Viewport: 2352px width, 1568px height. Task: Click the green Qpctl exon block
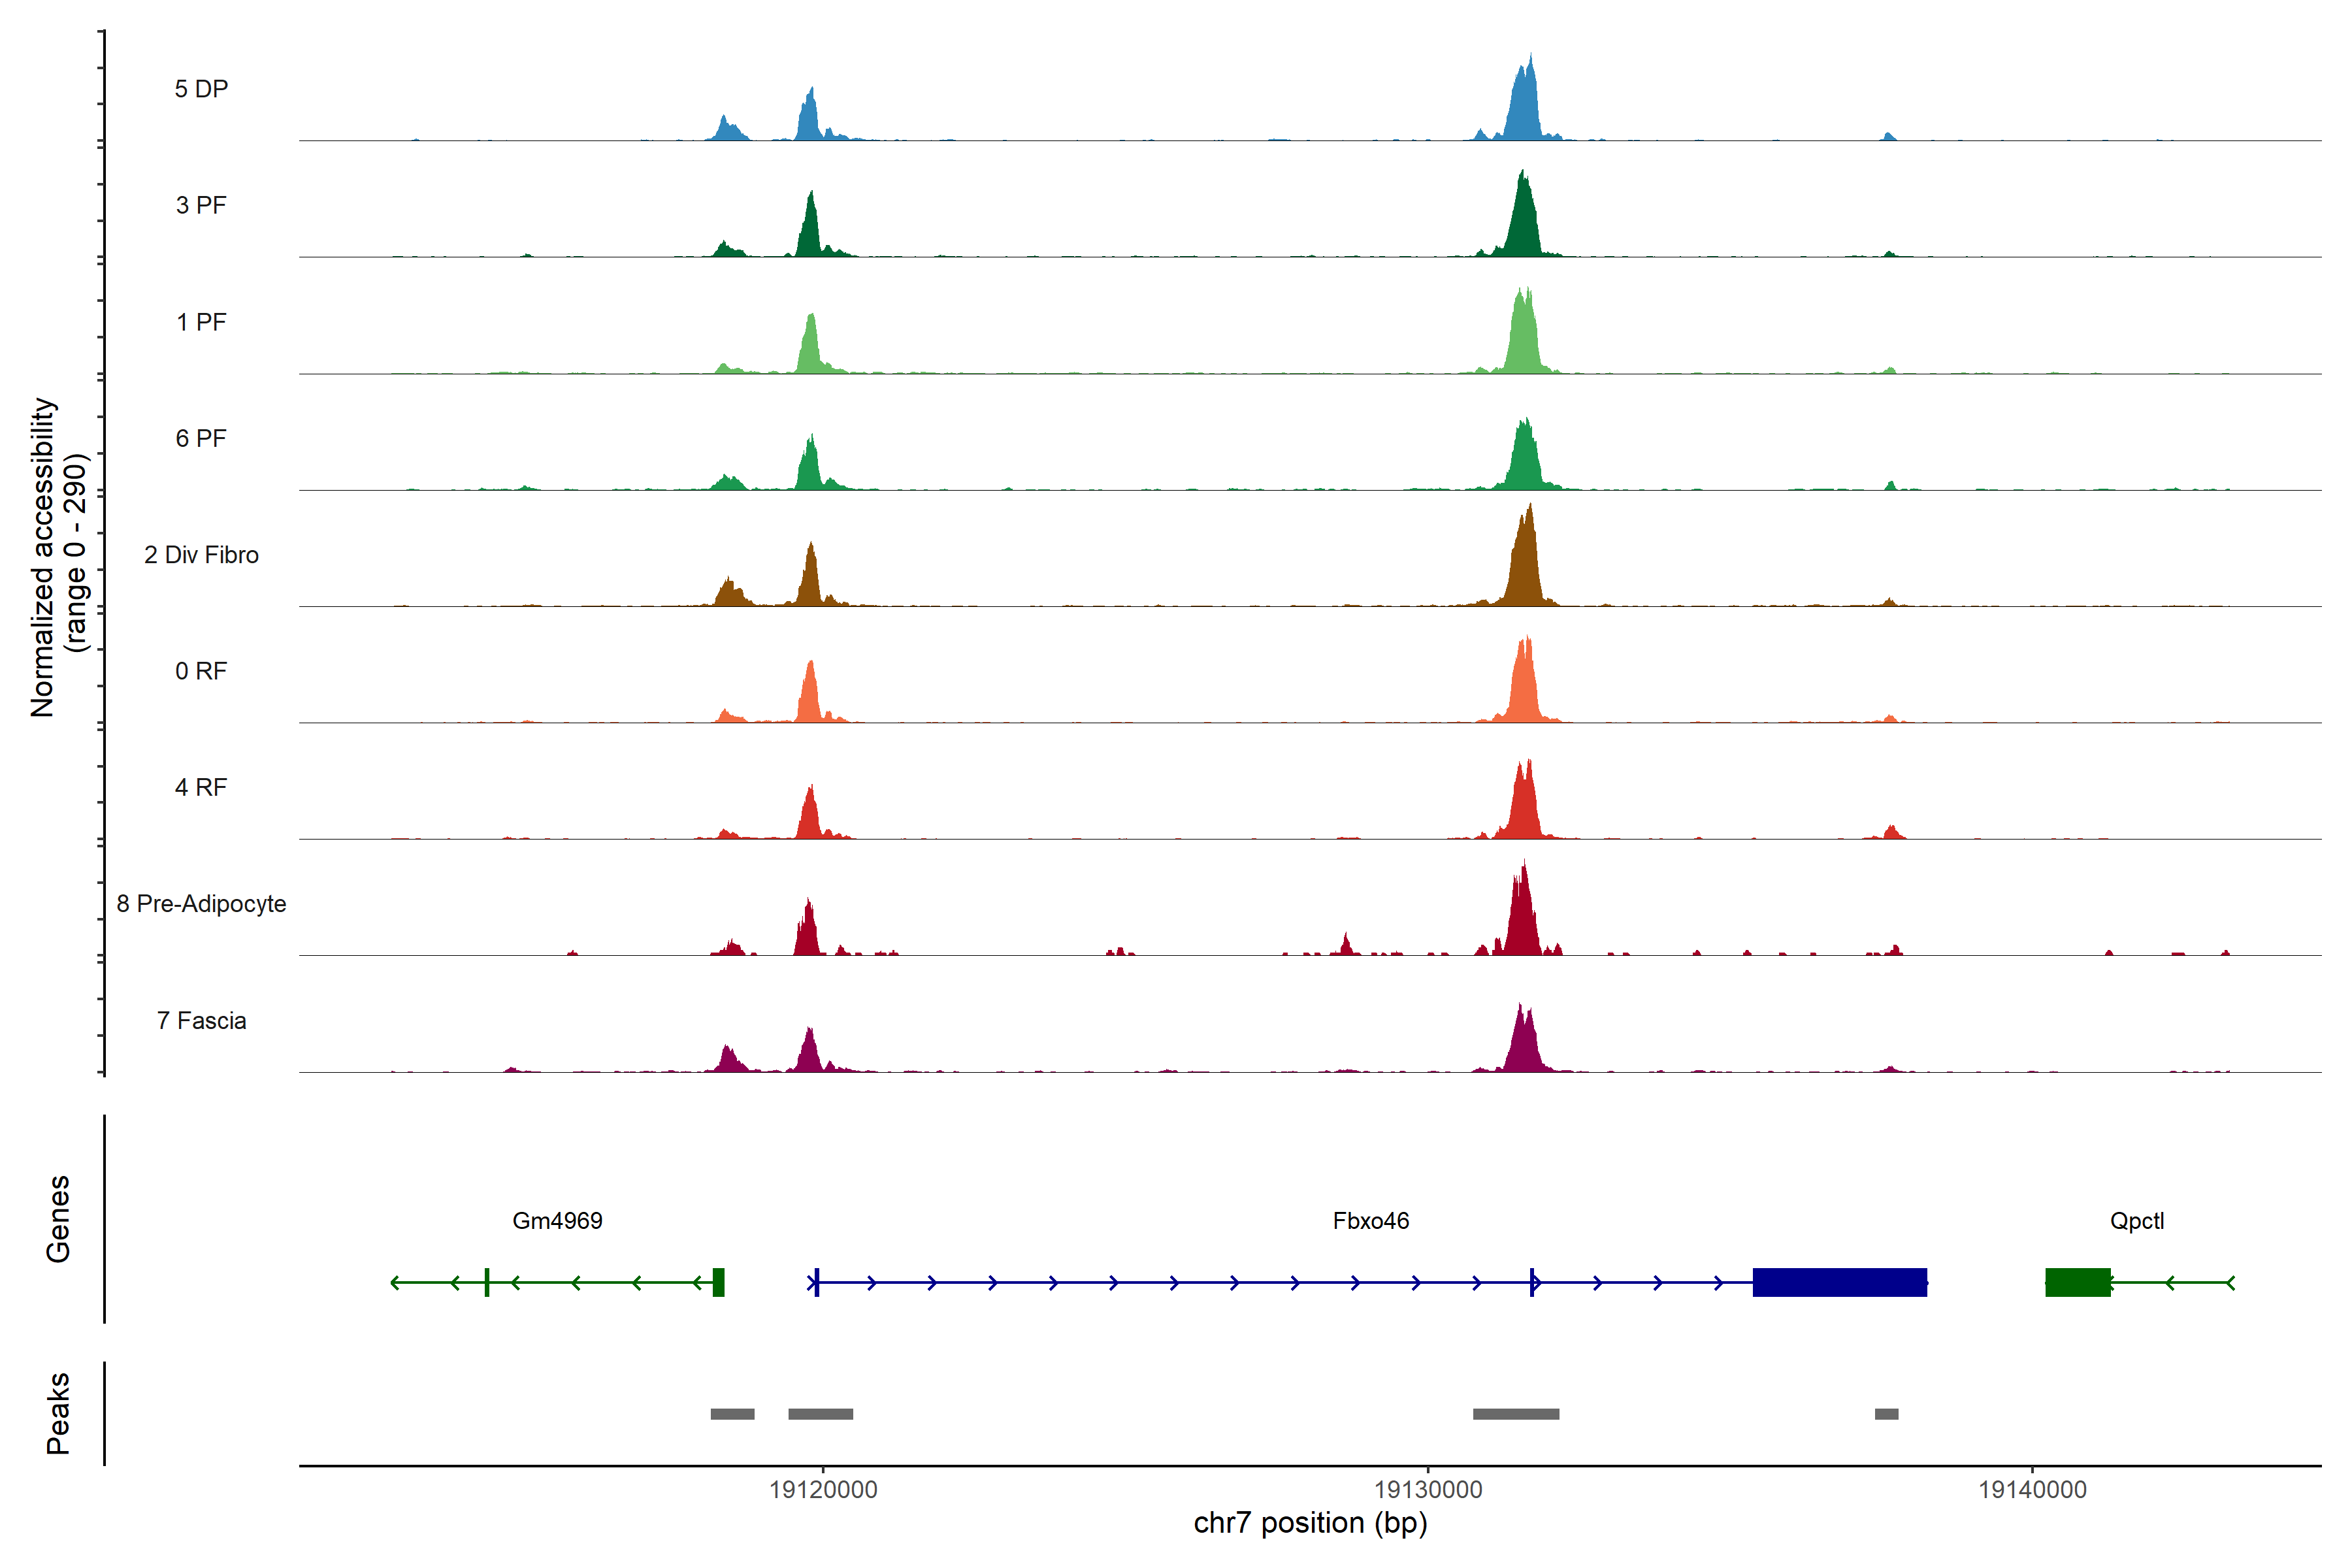(2077, 1282)
